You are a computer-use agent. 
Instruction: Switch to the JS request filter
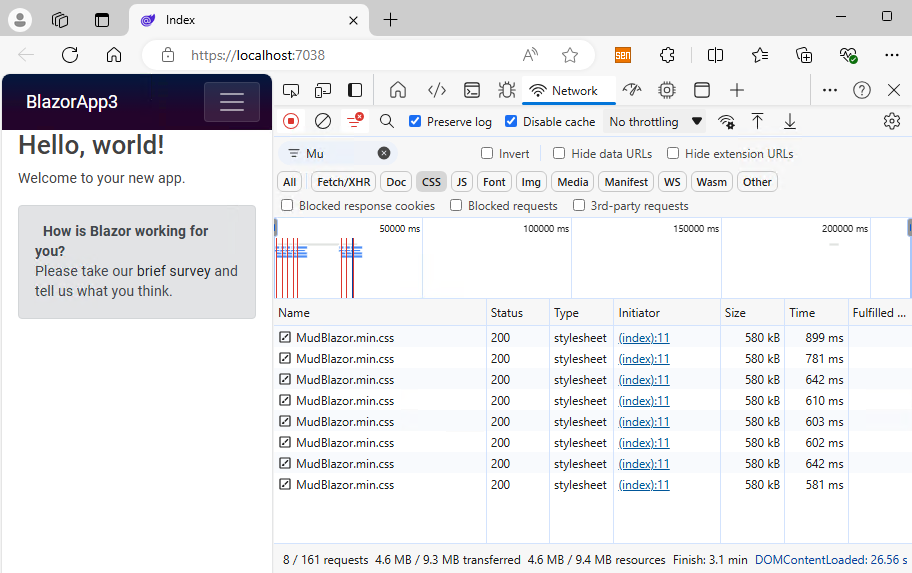click(461, 182)
